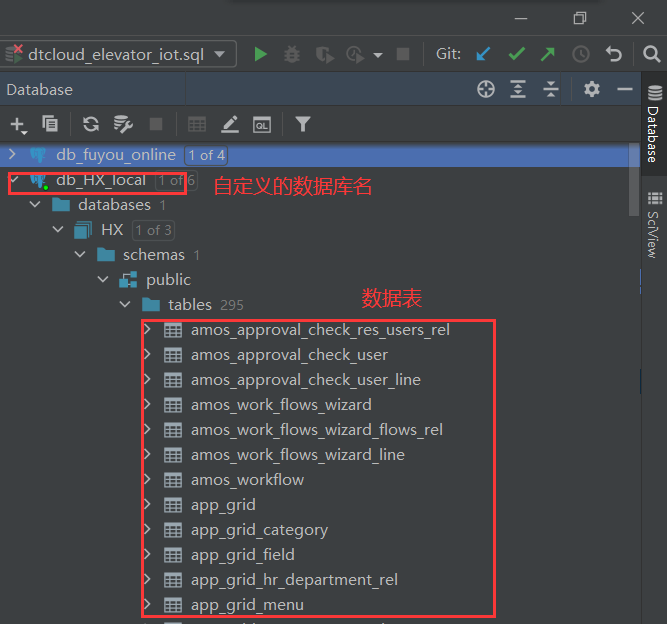
Task: Add new data source plus button
Action: coord(18,125)
